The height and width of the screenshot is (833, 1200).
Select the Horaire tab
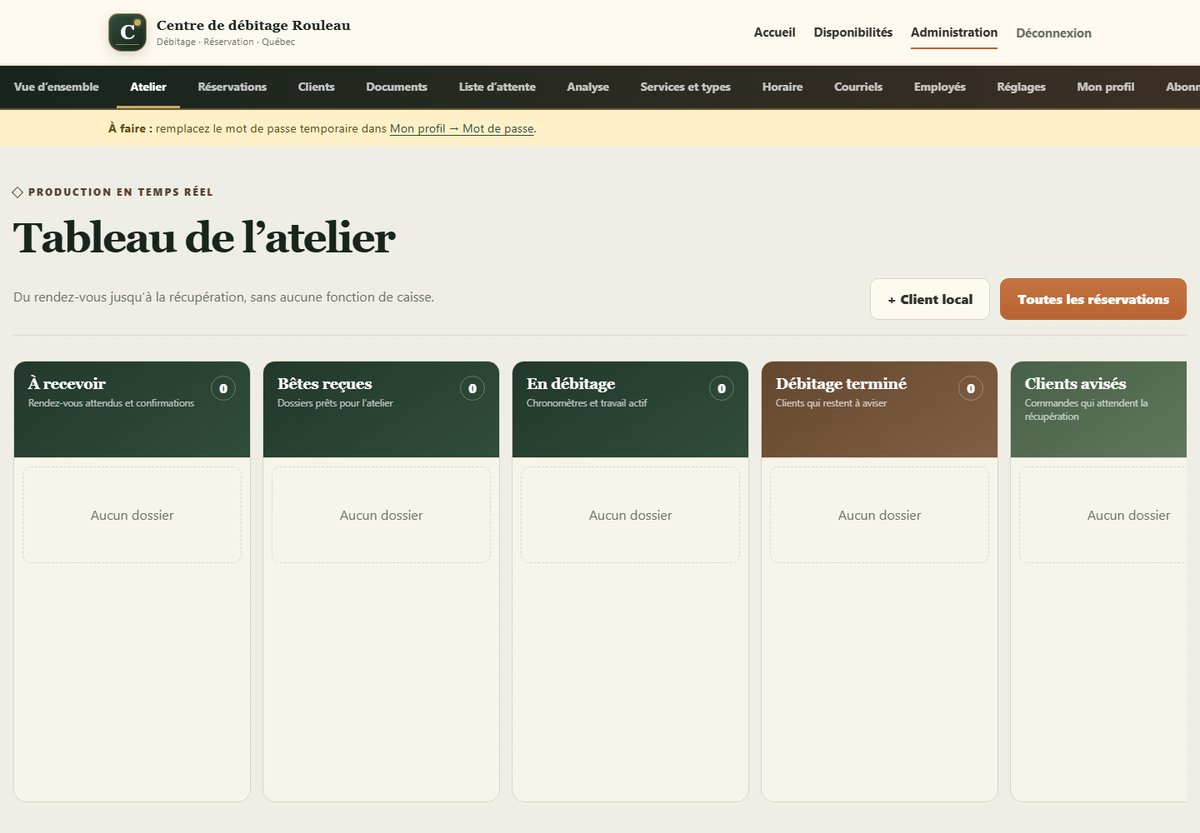coord(782,87)
